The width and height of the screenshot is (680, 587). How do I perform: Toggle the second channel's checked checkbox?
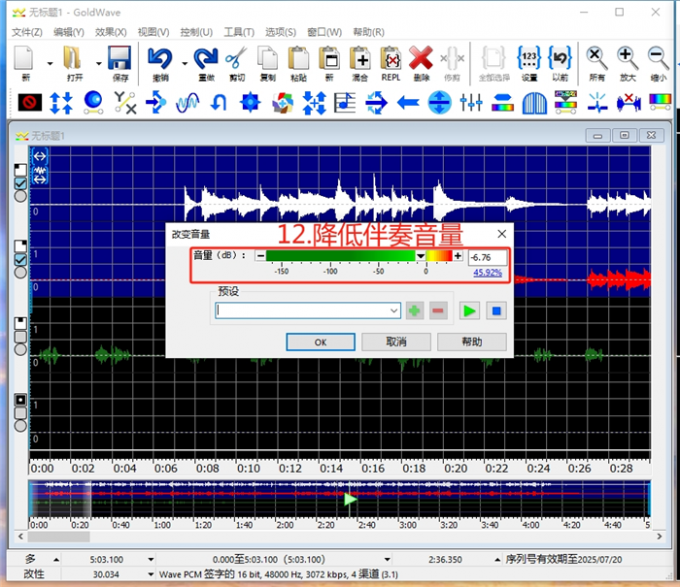tap(20, 259)
